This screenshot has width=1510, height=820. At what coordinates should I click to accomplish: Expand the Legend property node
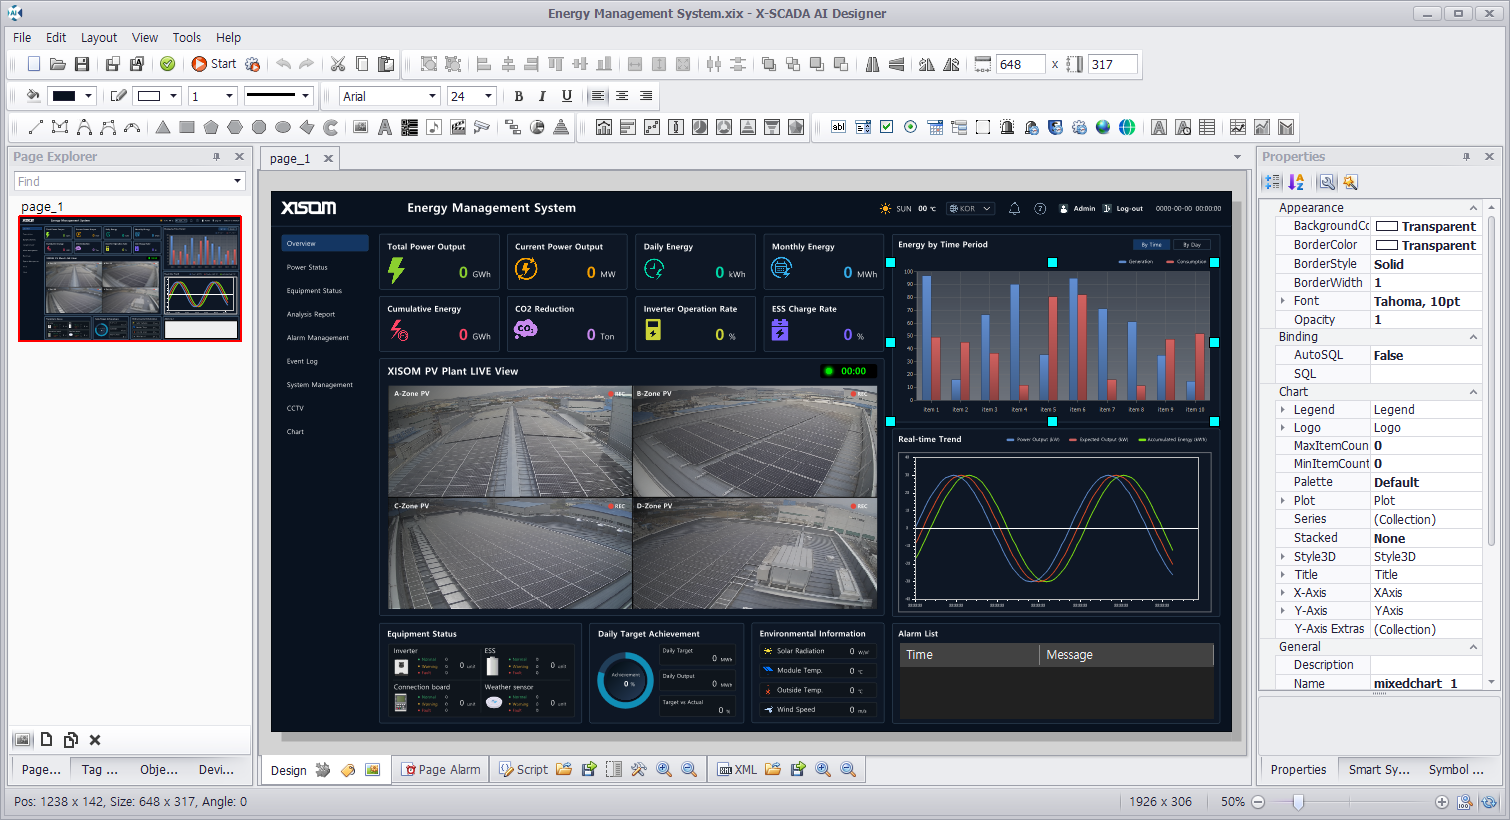click(1283, 410)
